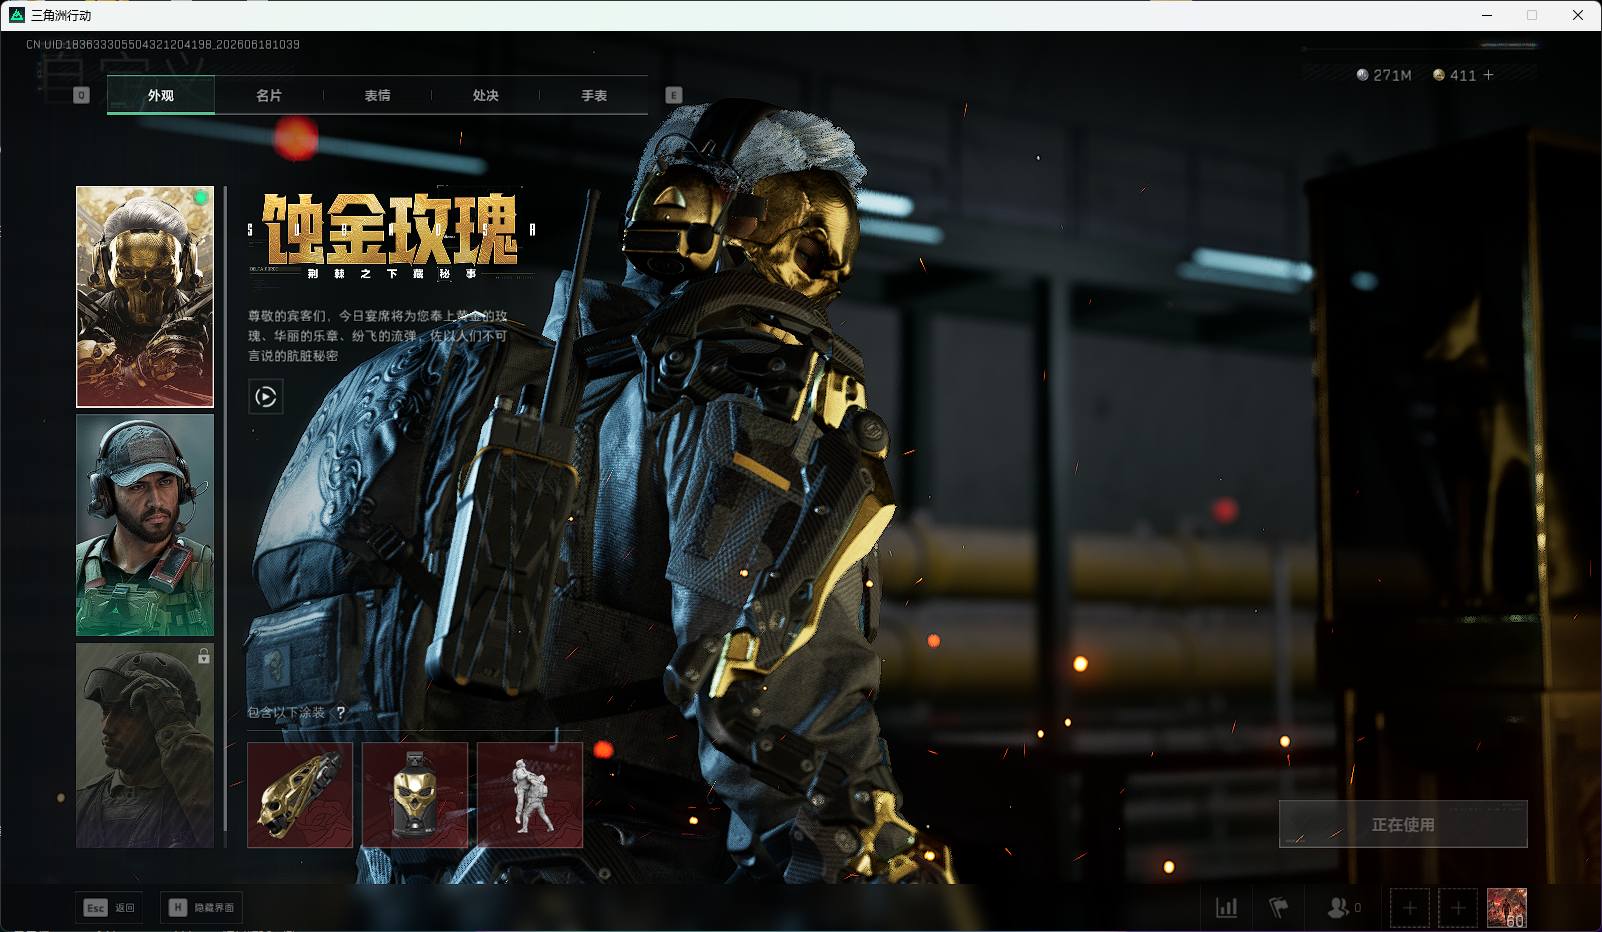Image resolution: width=1602 pixels, height=932 pixels.
Task: Open the friends list icon
Action: tap(1338, 908)
